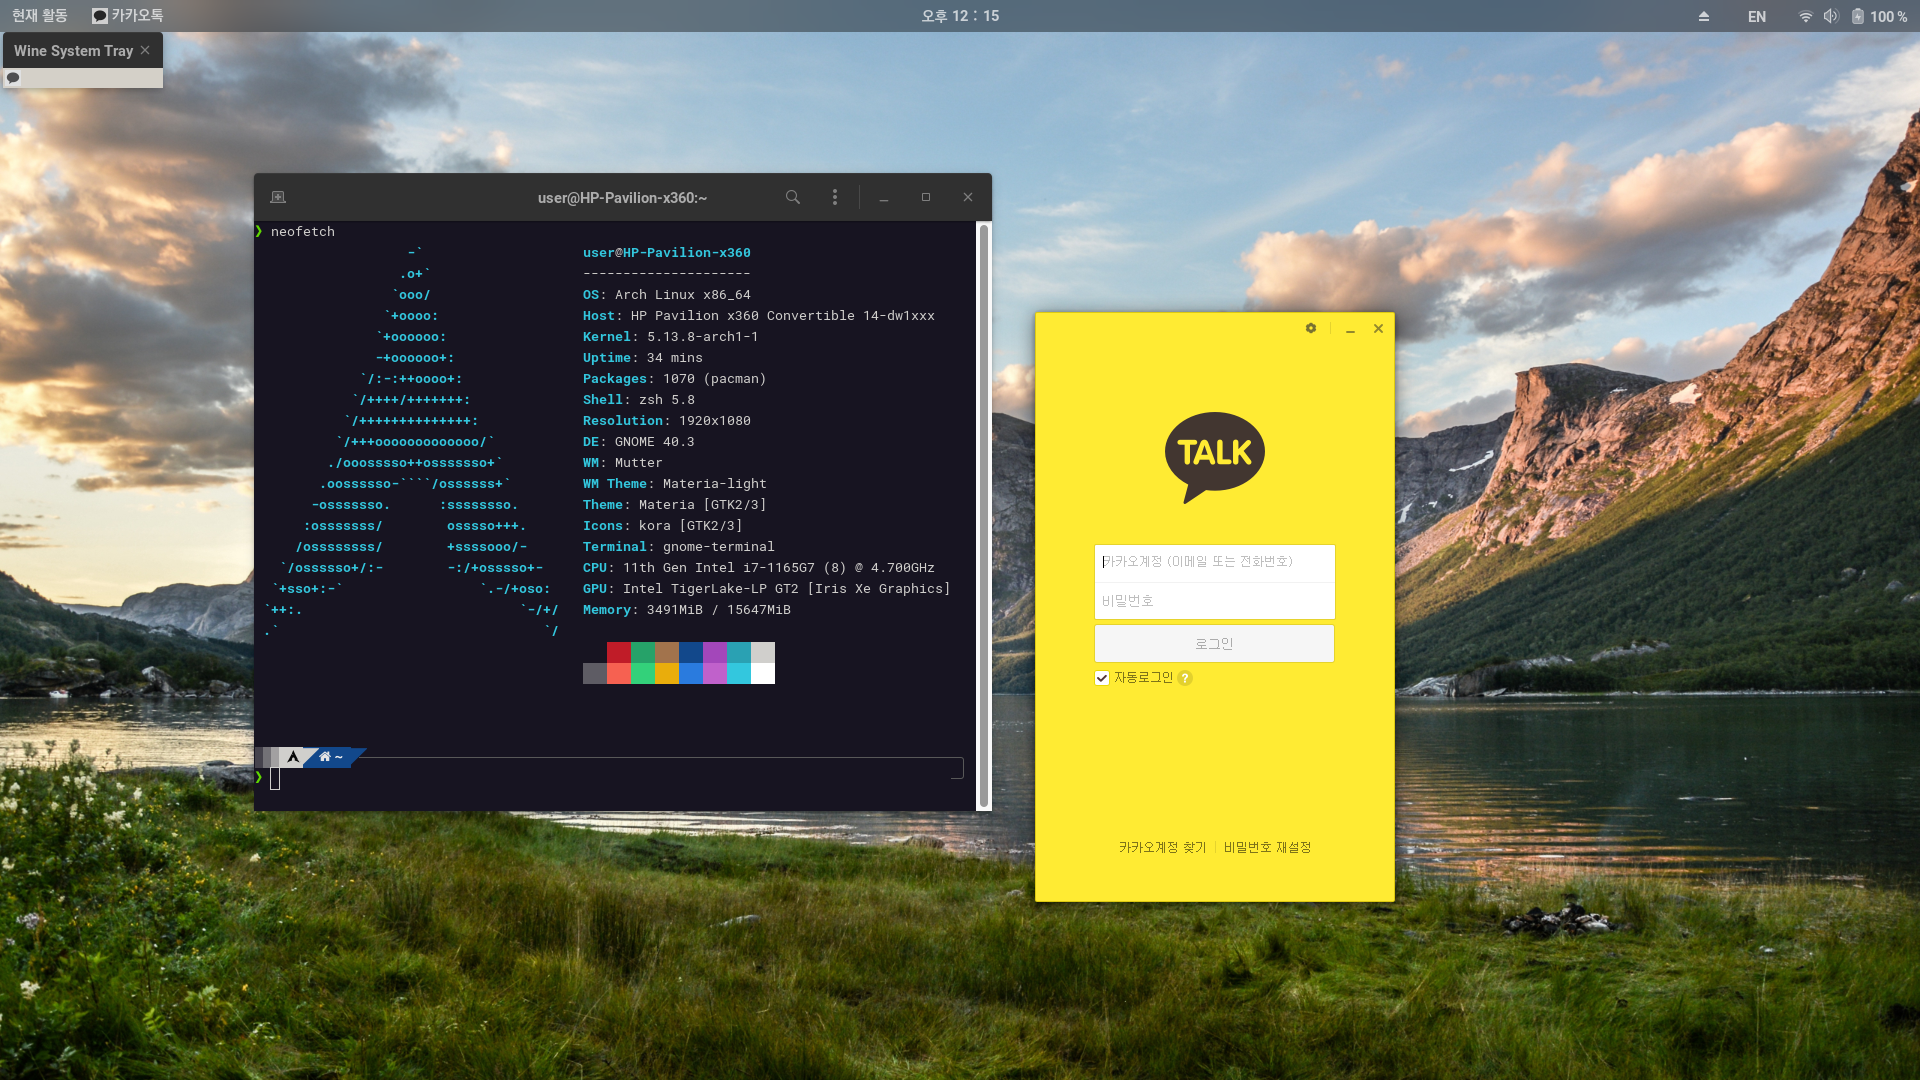Click the KakaoTalk tray icon in Wine System Tray
The image size is (1920, 1080).
tap(13, 77)
